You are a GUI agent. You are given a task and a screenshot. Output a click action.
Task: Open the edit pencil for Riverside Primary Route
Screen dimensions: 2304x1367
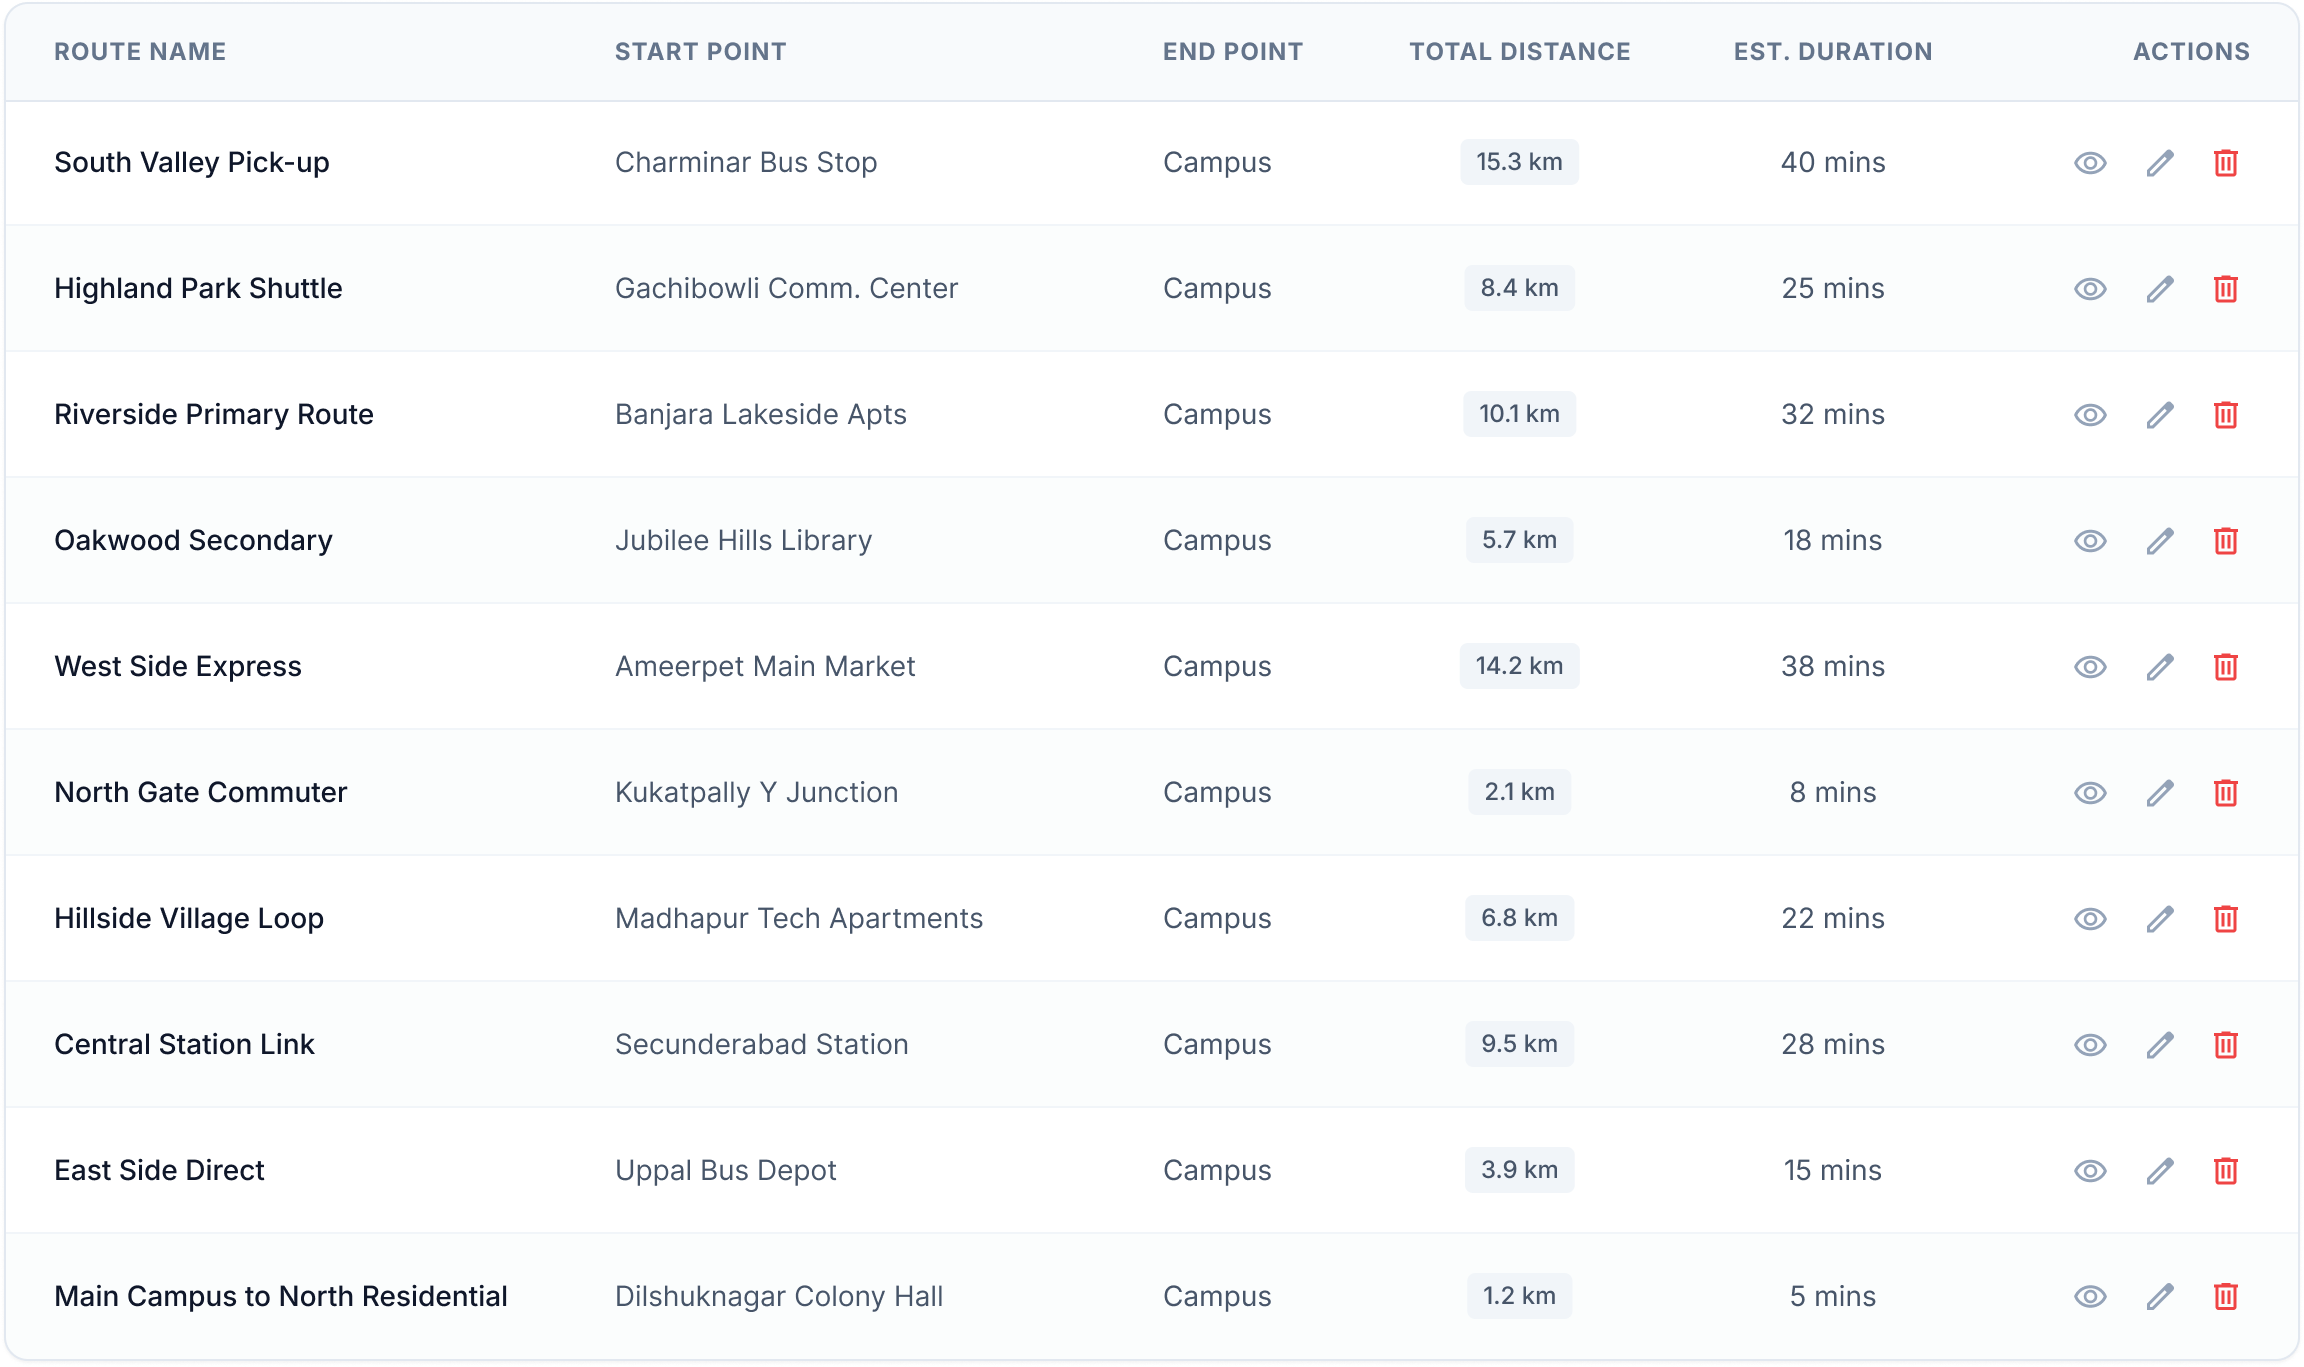(x=2159, y=414)
